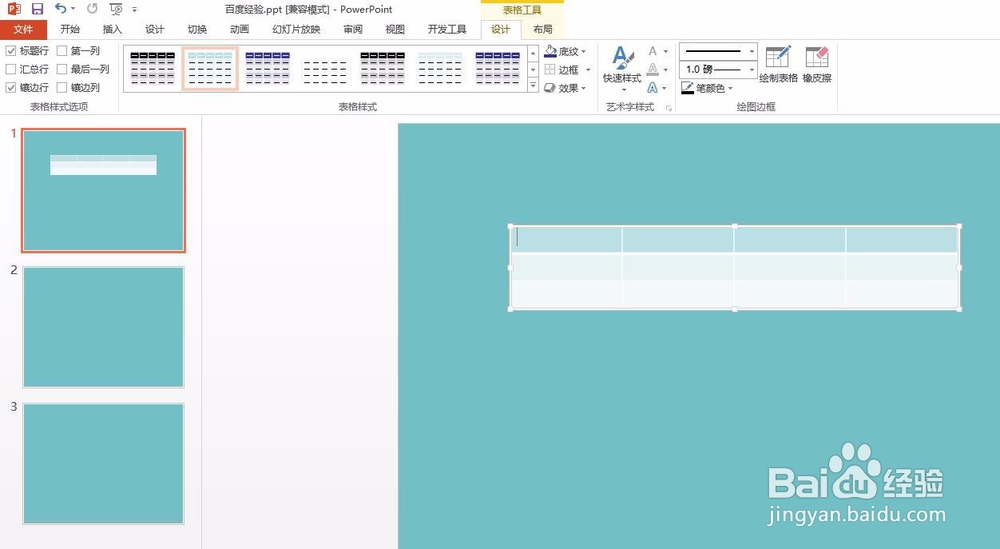Open the 切换 ribbon tab
Image resolution: width=1000 pixels, height=549 pixels.
[x=197, y=29]
